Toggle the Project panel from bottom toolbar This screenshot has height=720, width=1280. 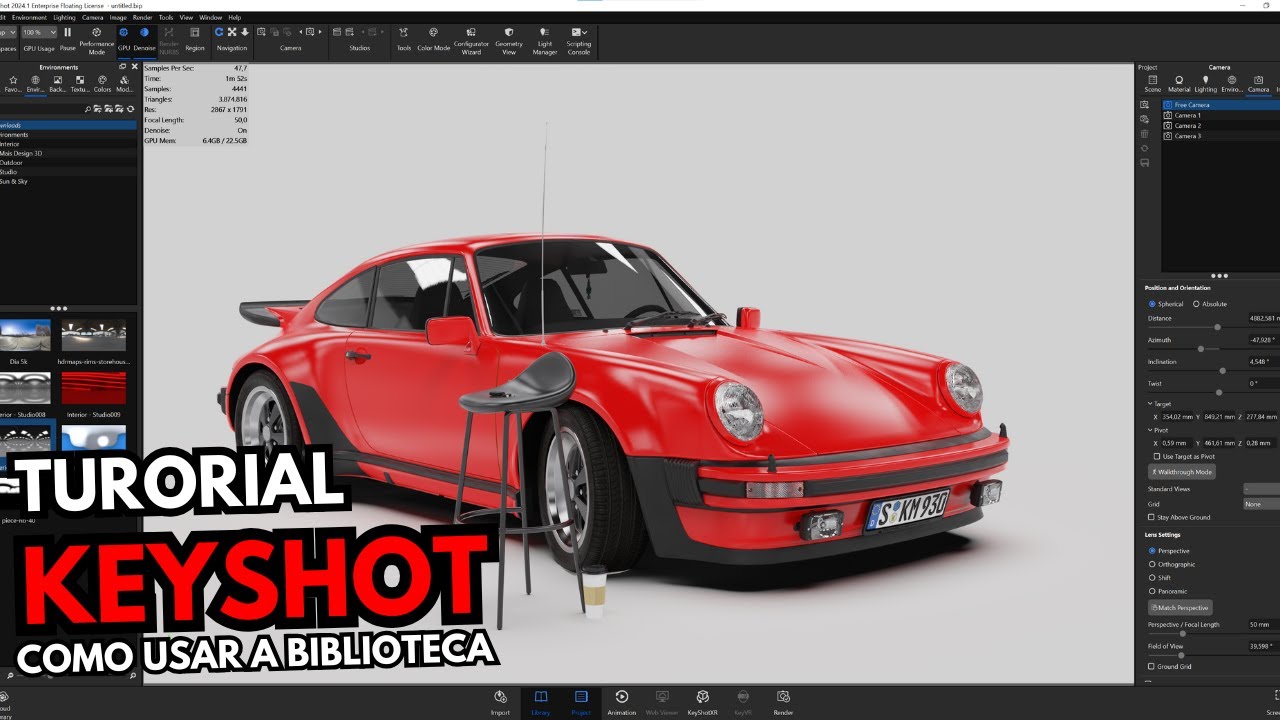click(581, 702)
